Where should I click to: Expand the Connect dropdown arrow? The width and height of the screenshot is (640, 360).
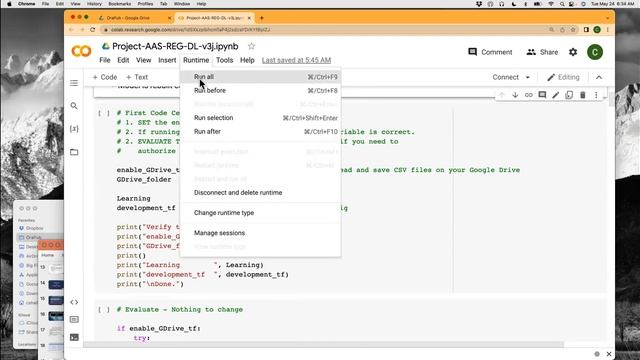point(528,77)
